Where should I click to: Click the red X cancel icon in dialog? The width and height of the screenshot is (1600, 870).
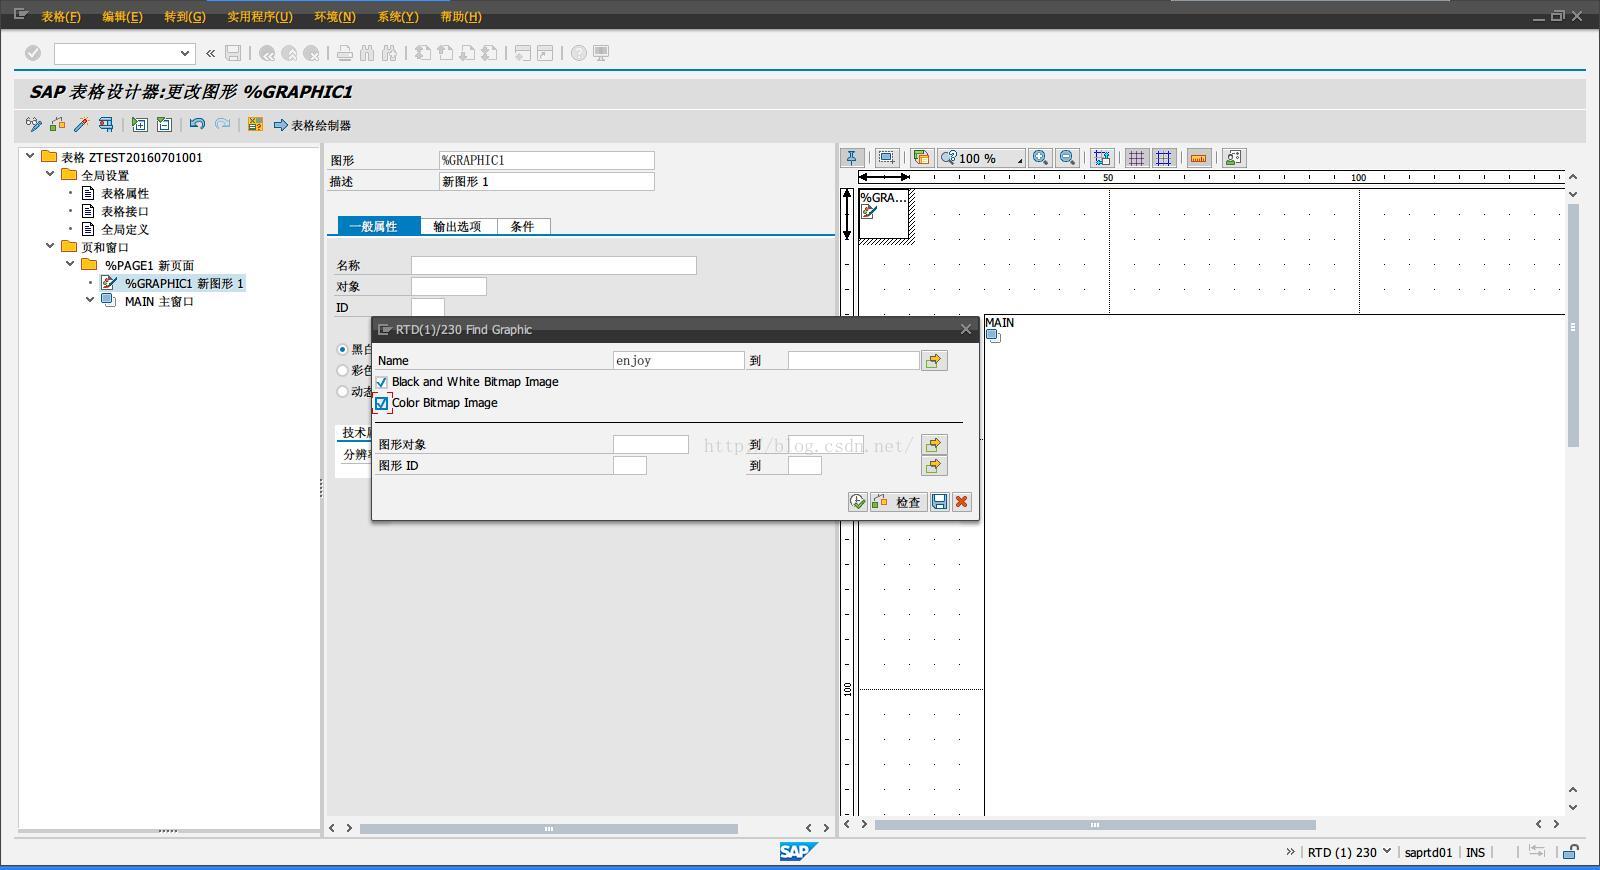pyautogui.click(x=962, y=502)
